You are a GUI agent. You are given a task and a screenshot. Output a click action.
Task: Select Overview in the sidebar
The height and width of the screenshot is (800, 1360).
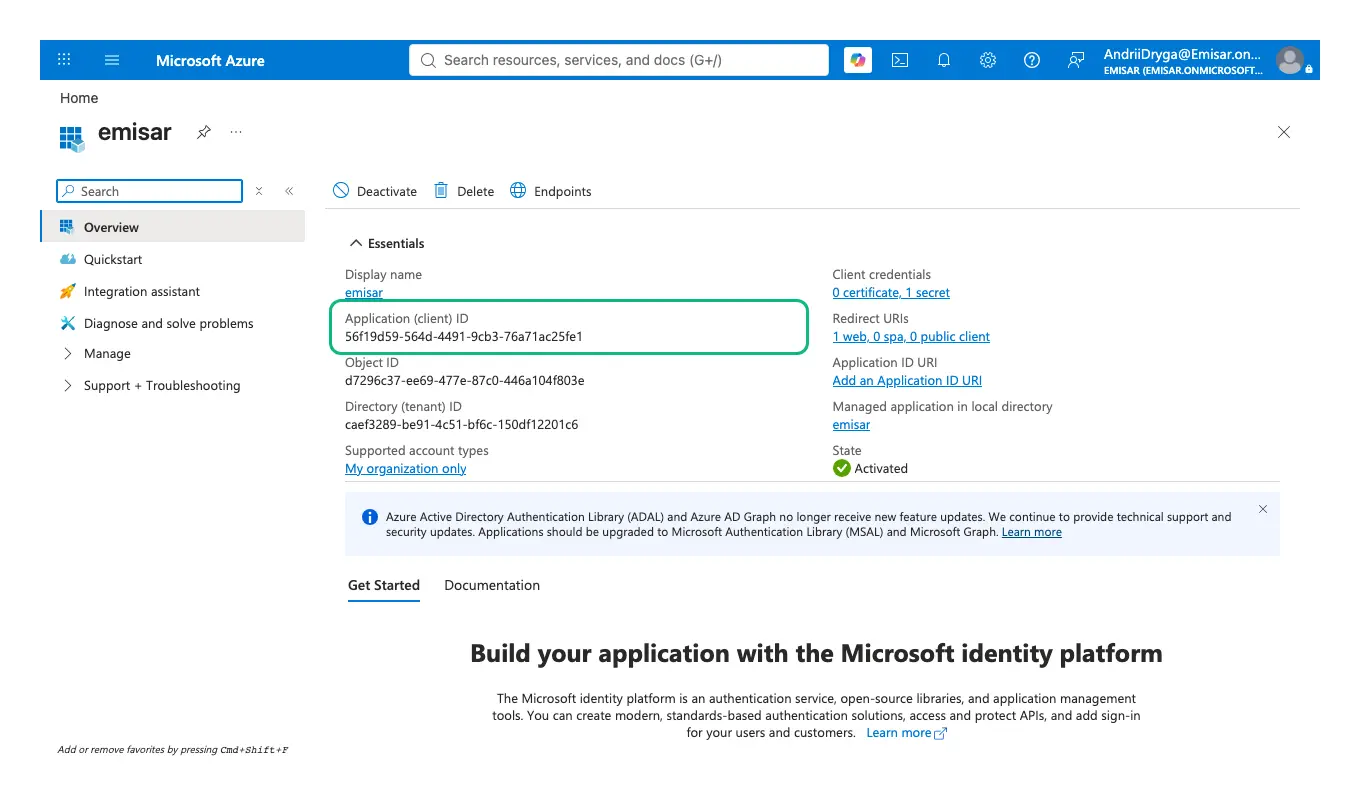[172, 227]
